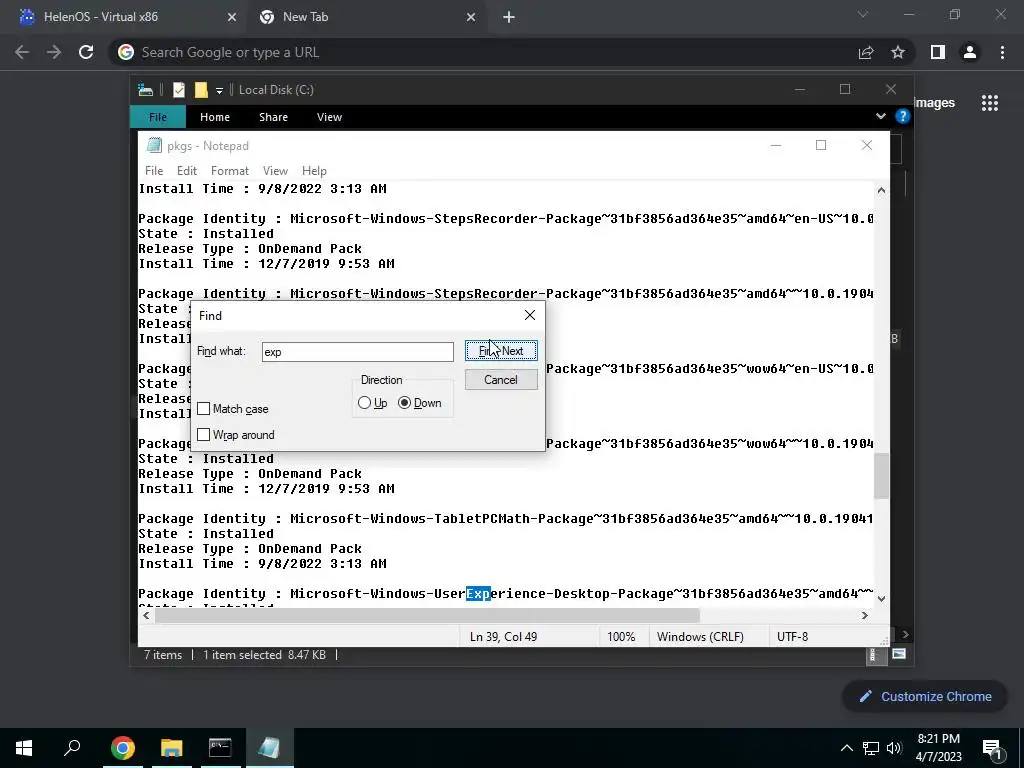Image resolution: width=1024 pixels, height=768 pixels.
Task: Open File Explorer from the taskbar
Action: (171, 748)
